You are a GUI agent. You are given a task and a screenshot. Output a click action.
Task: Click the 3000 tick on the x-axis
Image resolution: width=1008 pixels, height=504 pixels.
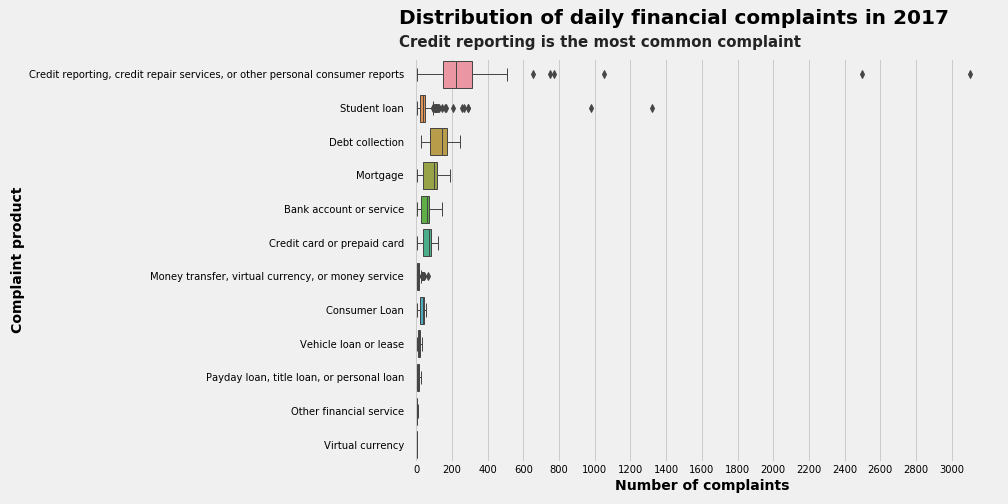pos(951,468)
